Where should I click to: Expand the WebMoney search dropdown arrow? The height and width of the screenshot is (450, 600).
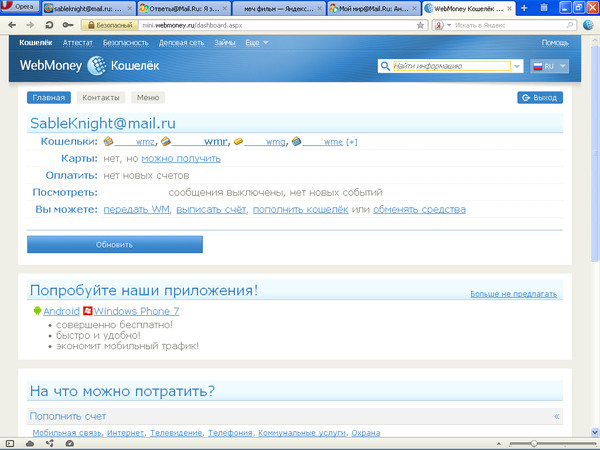517,66
